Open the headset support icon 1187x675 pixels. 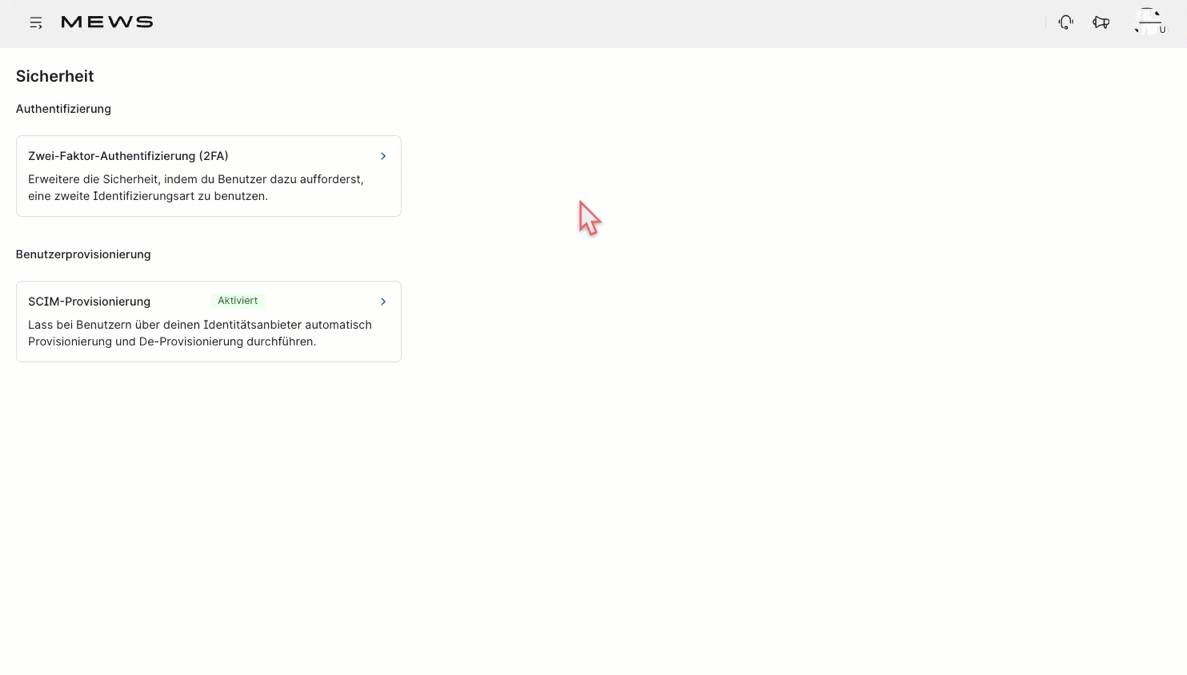point(1065,22)
